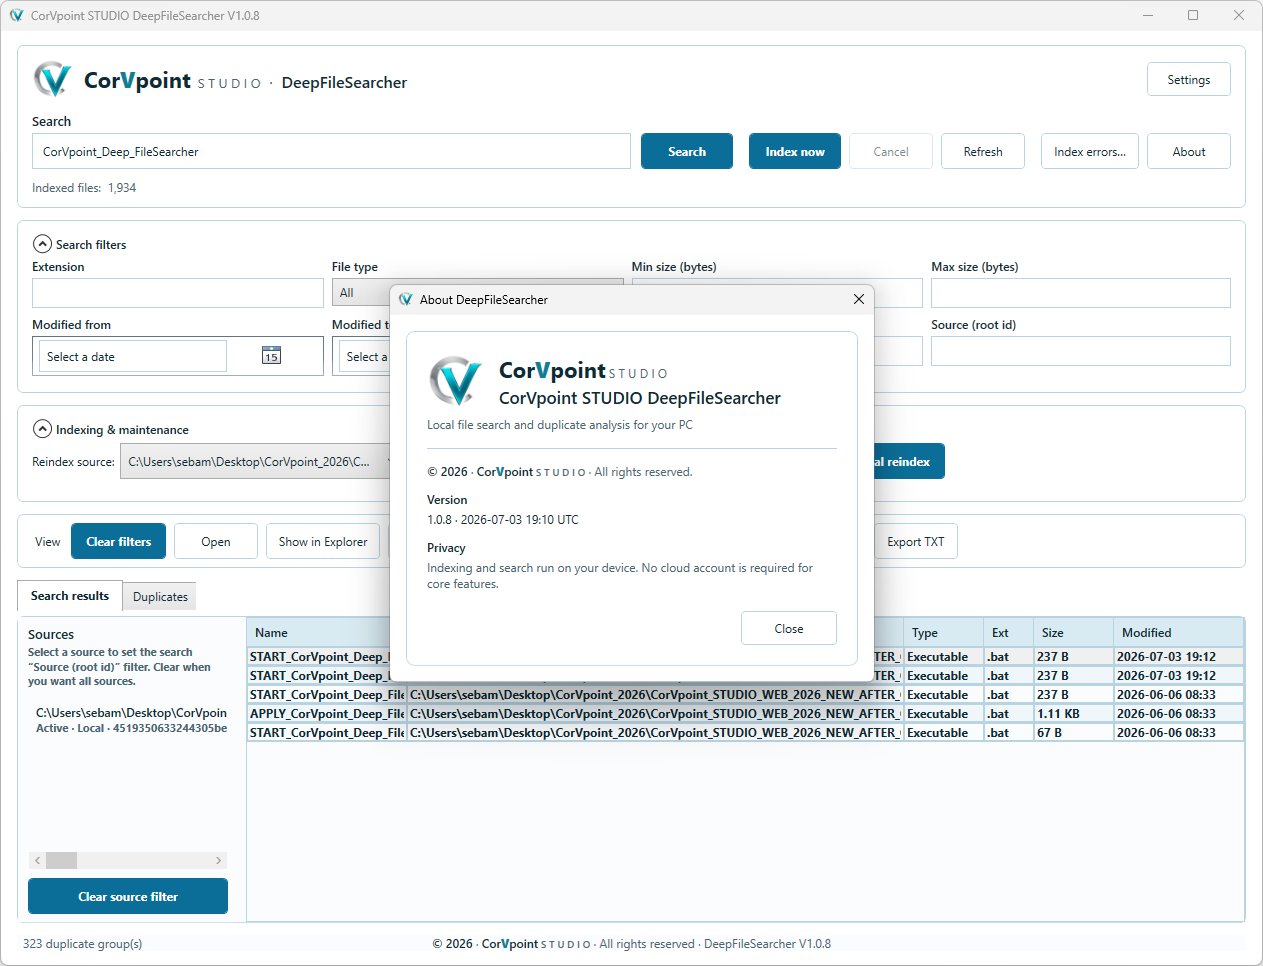Click the Clear source filter button
The height and width of the screenshot is (966, 1263).
[128, 896]
